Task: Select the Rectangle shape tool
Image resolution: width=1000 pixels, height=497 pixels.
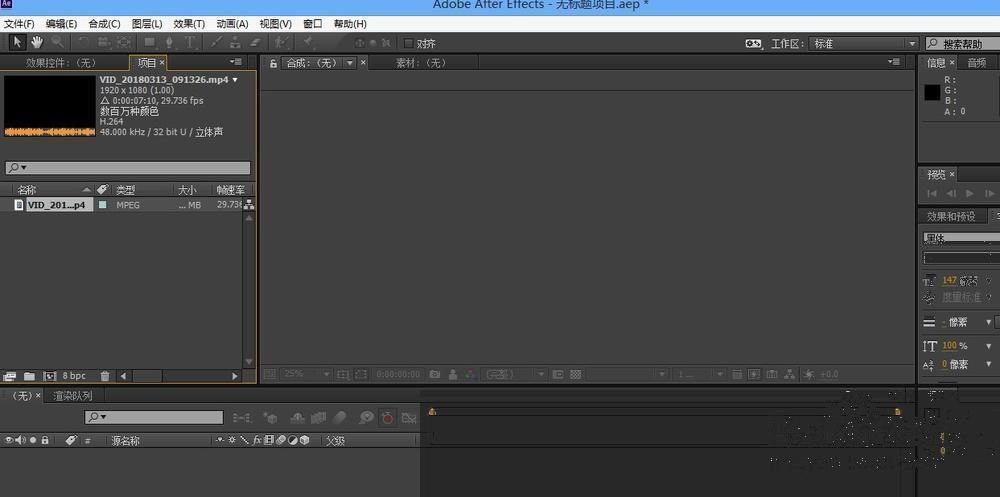Action: [x=149, y=42]
